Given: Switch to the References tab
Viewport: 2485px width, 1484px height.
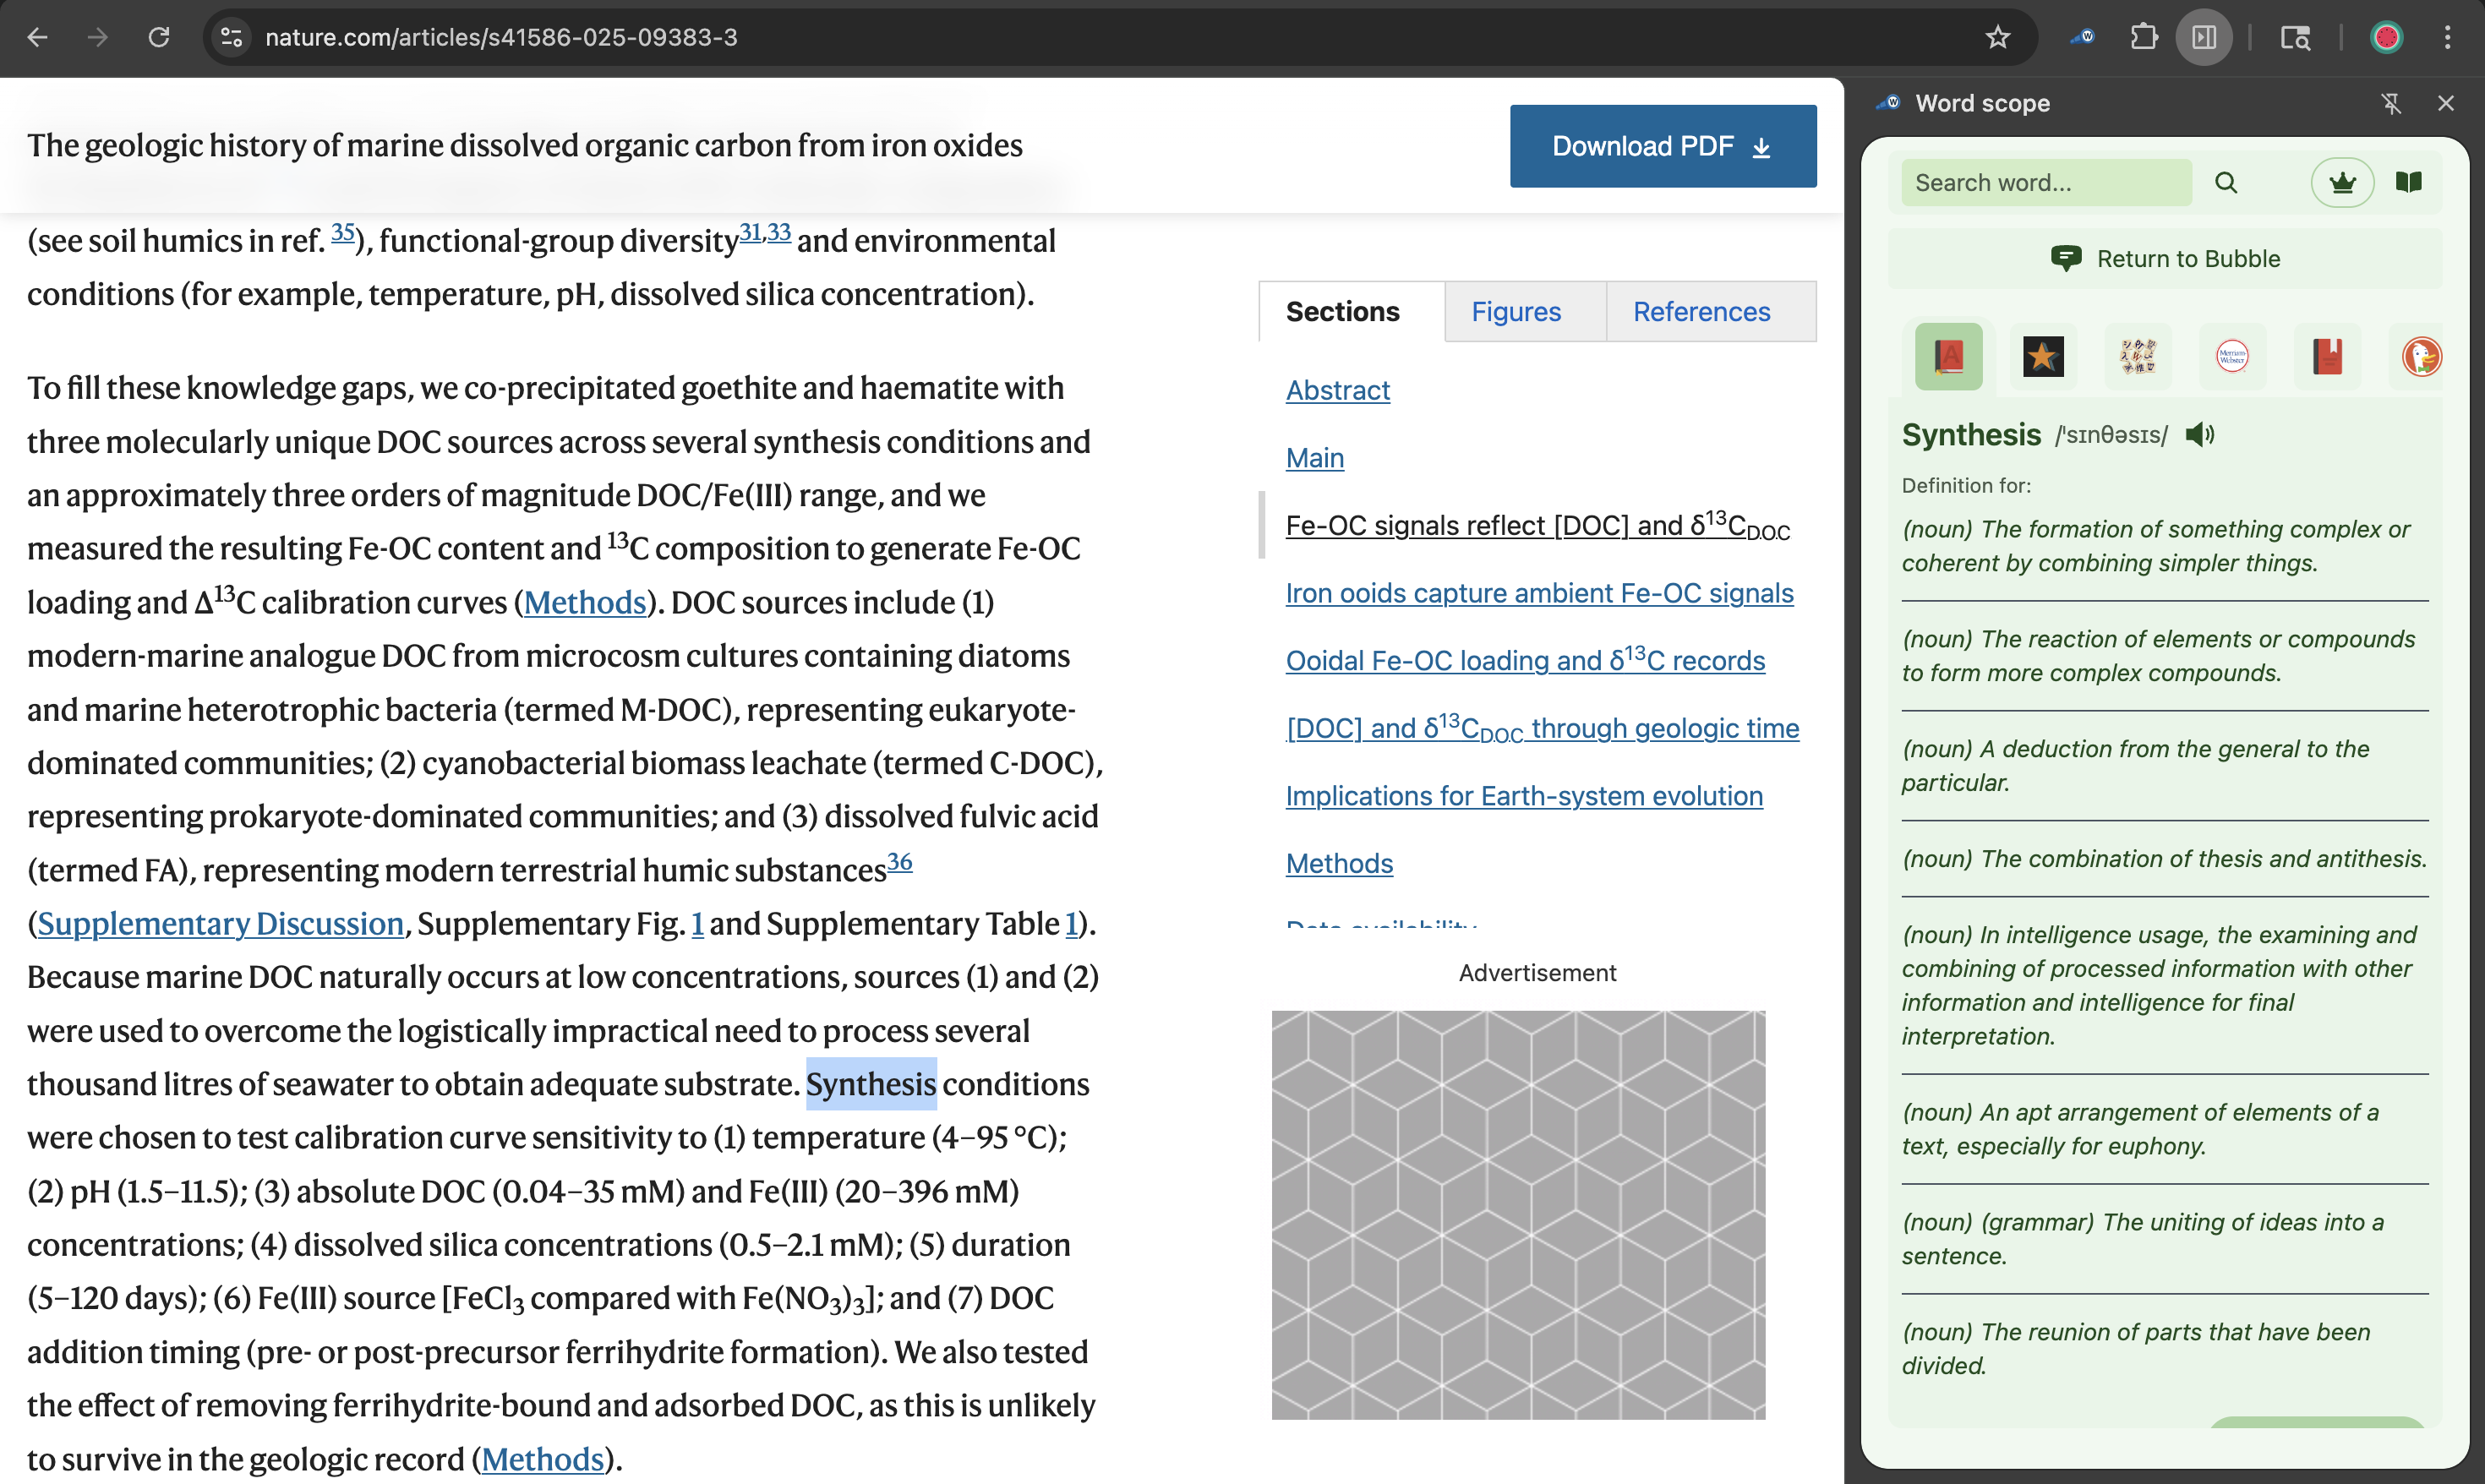Looking at the screenshot, I should point(1701,312).
